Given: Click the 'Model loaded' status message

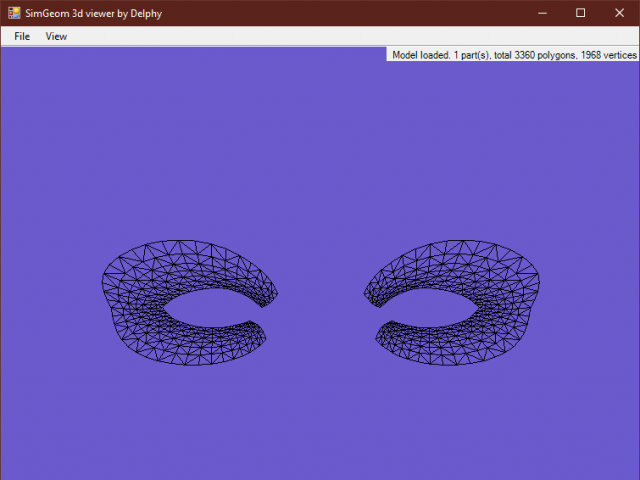Looking at the screenshot, I should (x=421, y=55).
